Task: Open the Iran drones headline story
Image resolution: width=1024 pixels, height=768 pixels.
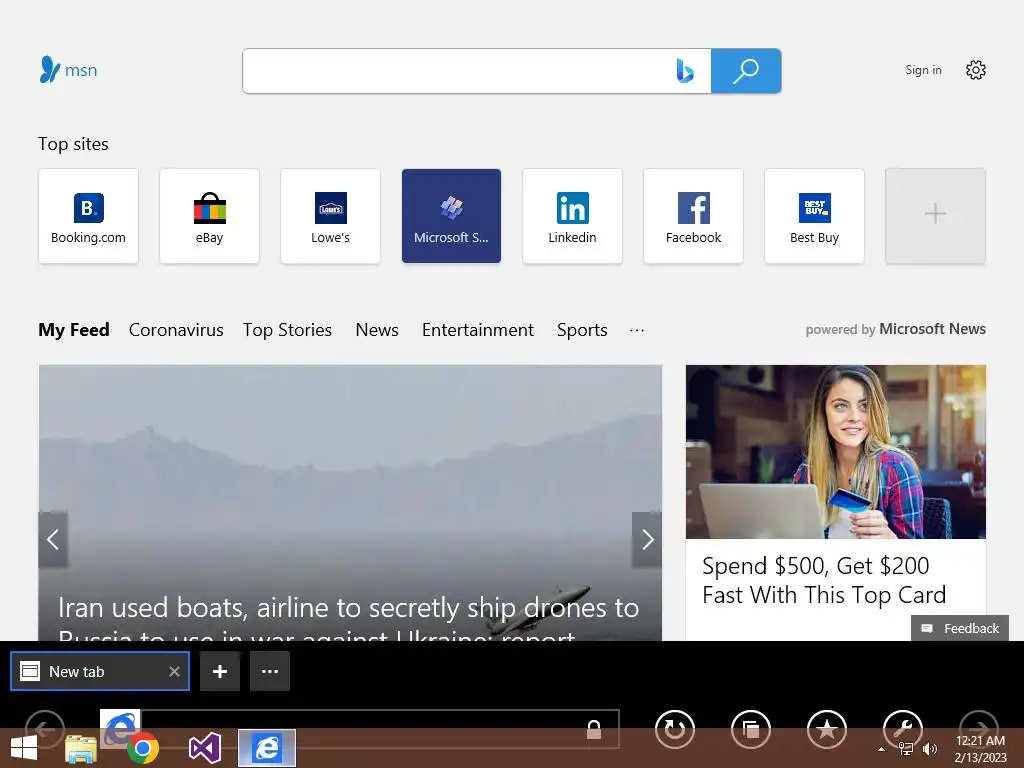Action: coord(349,617)
